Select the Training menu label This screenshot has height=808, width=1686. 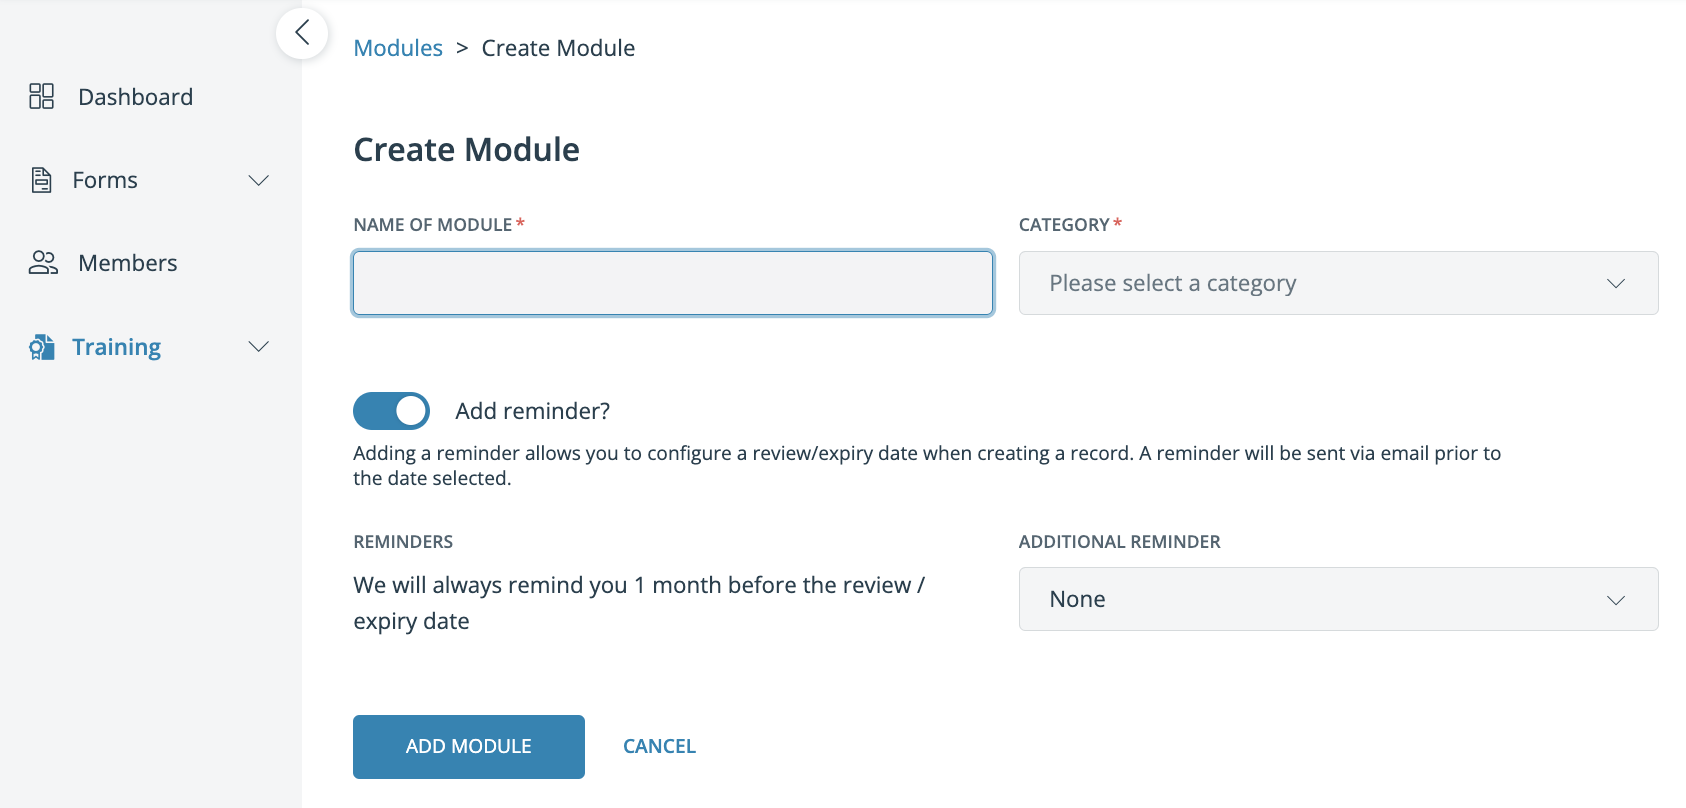point(117,347)
